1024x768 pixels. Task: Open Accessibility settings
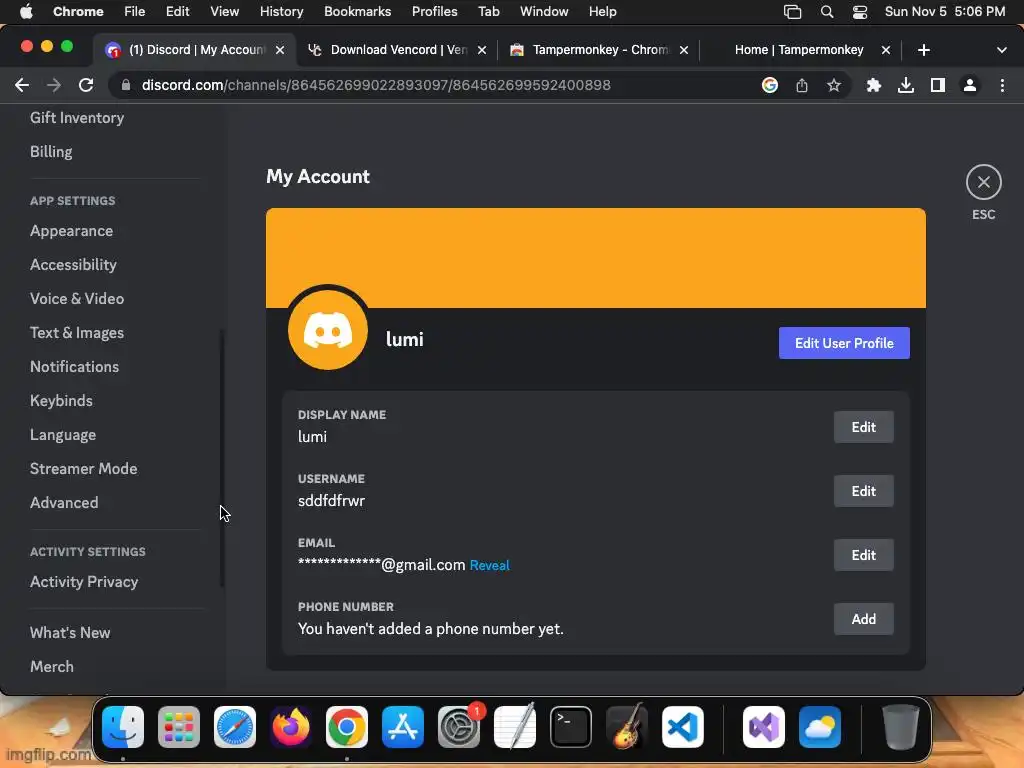[73, 264]
